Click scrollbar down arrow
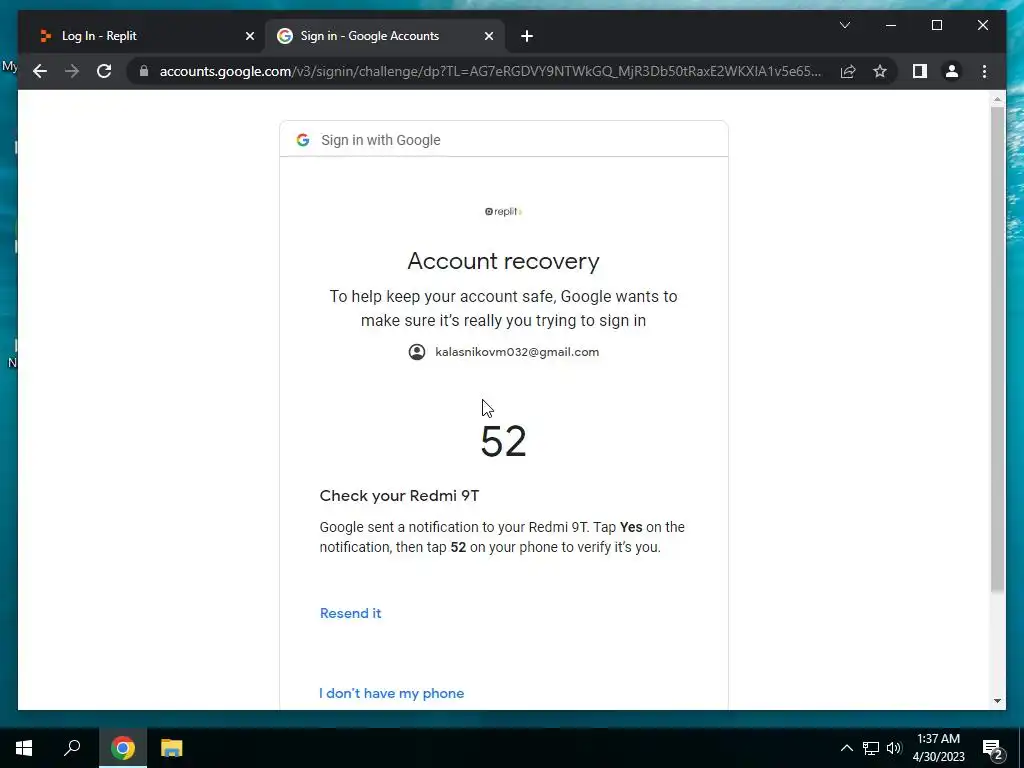The width and height of the screenshot is (1024, 768). pos(997,701)
